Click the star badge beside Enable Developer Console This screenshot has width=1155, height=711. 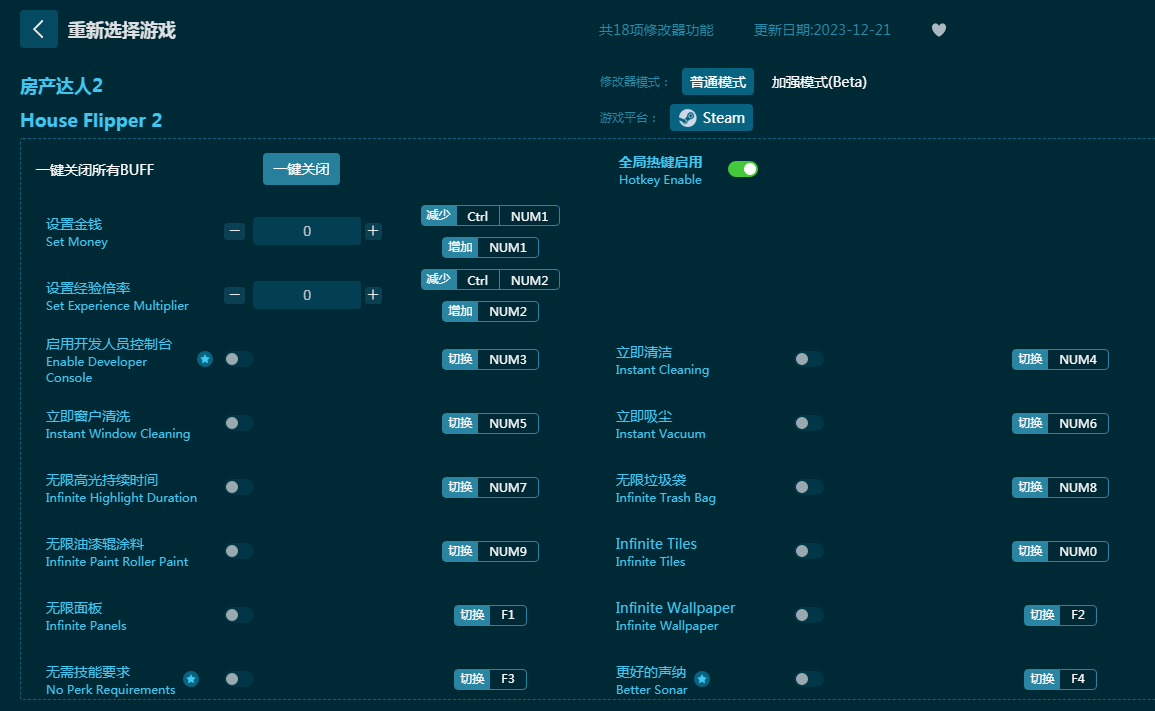pyautogui.click(x=205, y=359)
